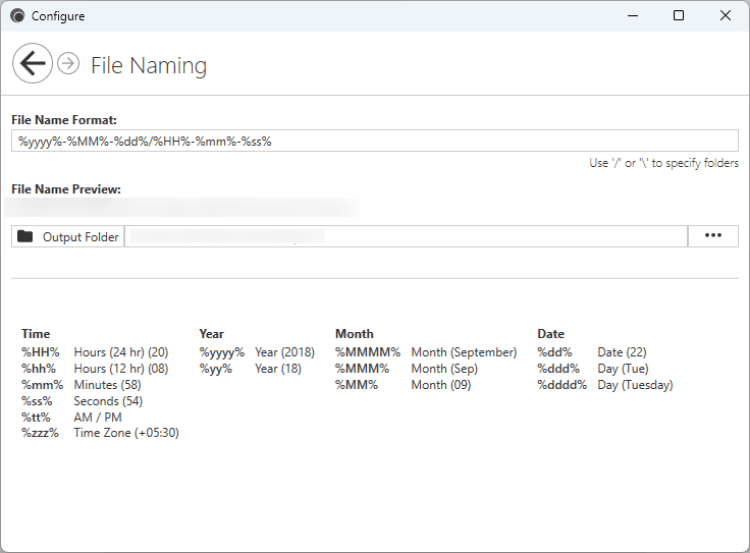The image size is (750, 553).
Task: Click the folder icon beside Output Folder
Action: pyautogui.click(x=25, y=237)
